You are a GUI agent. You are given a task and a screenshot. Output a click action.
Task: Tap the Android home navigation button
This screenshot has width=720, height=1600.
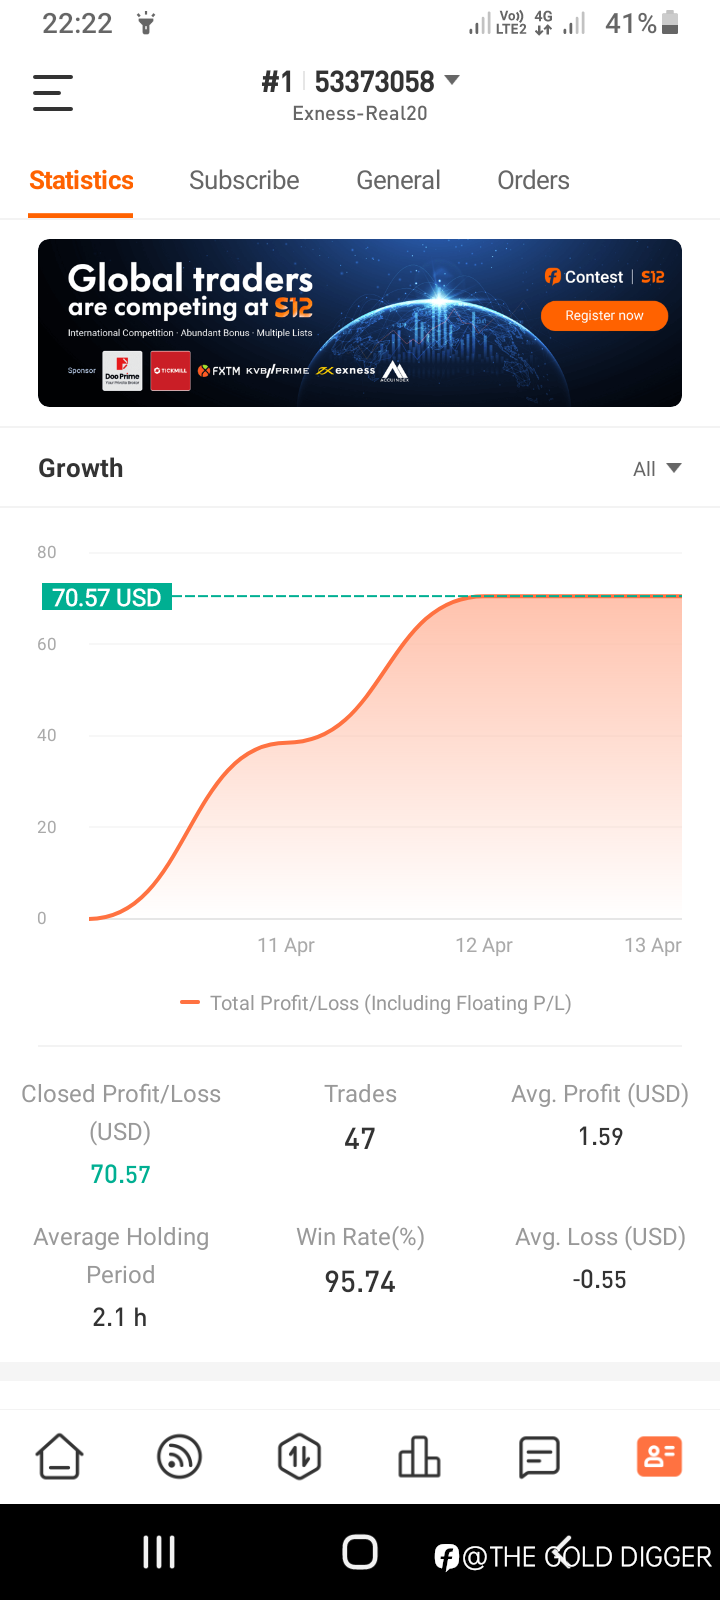360,1552
